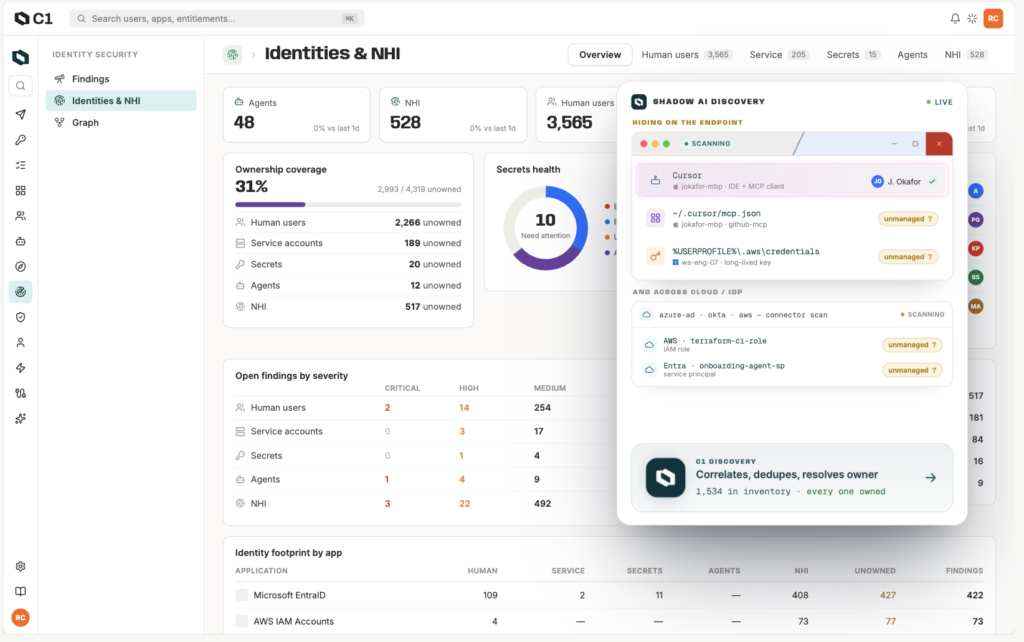The image size is (1024, 642).
Task: Open the grid apps icon in rail
Action: pos(20,191)
